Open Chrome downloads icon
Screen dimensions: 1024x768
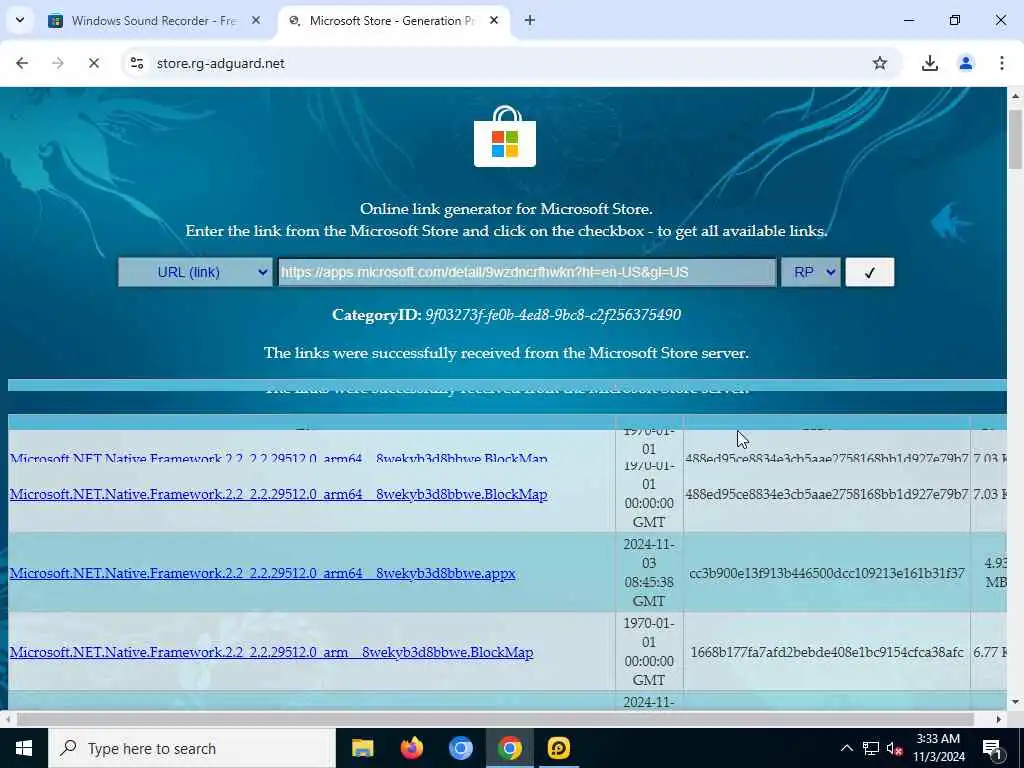(x=929, y=63)
